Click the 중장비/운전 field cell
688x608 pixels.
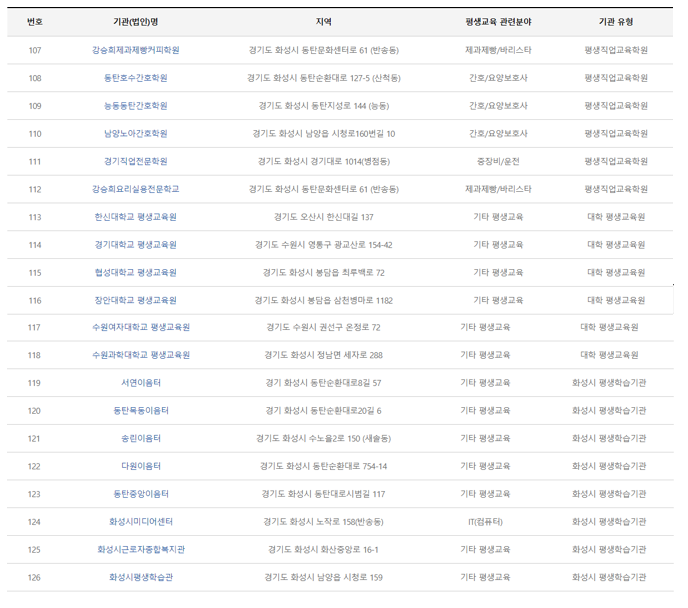(498, 161)
